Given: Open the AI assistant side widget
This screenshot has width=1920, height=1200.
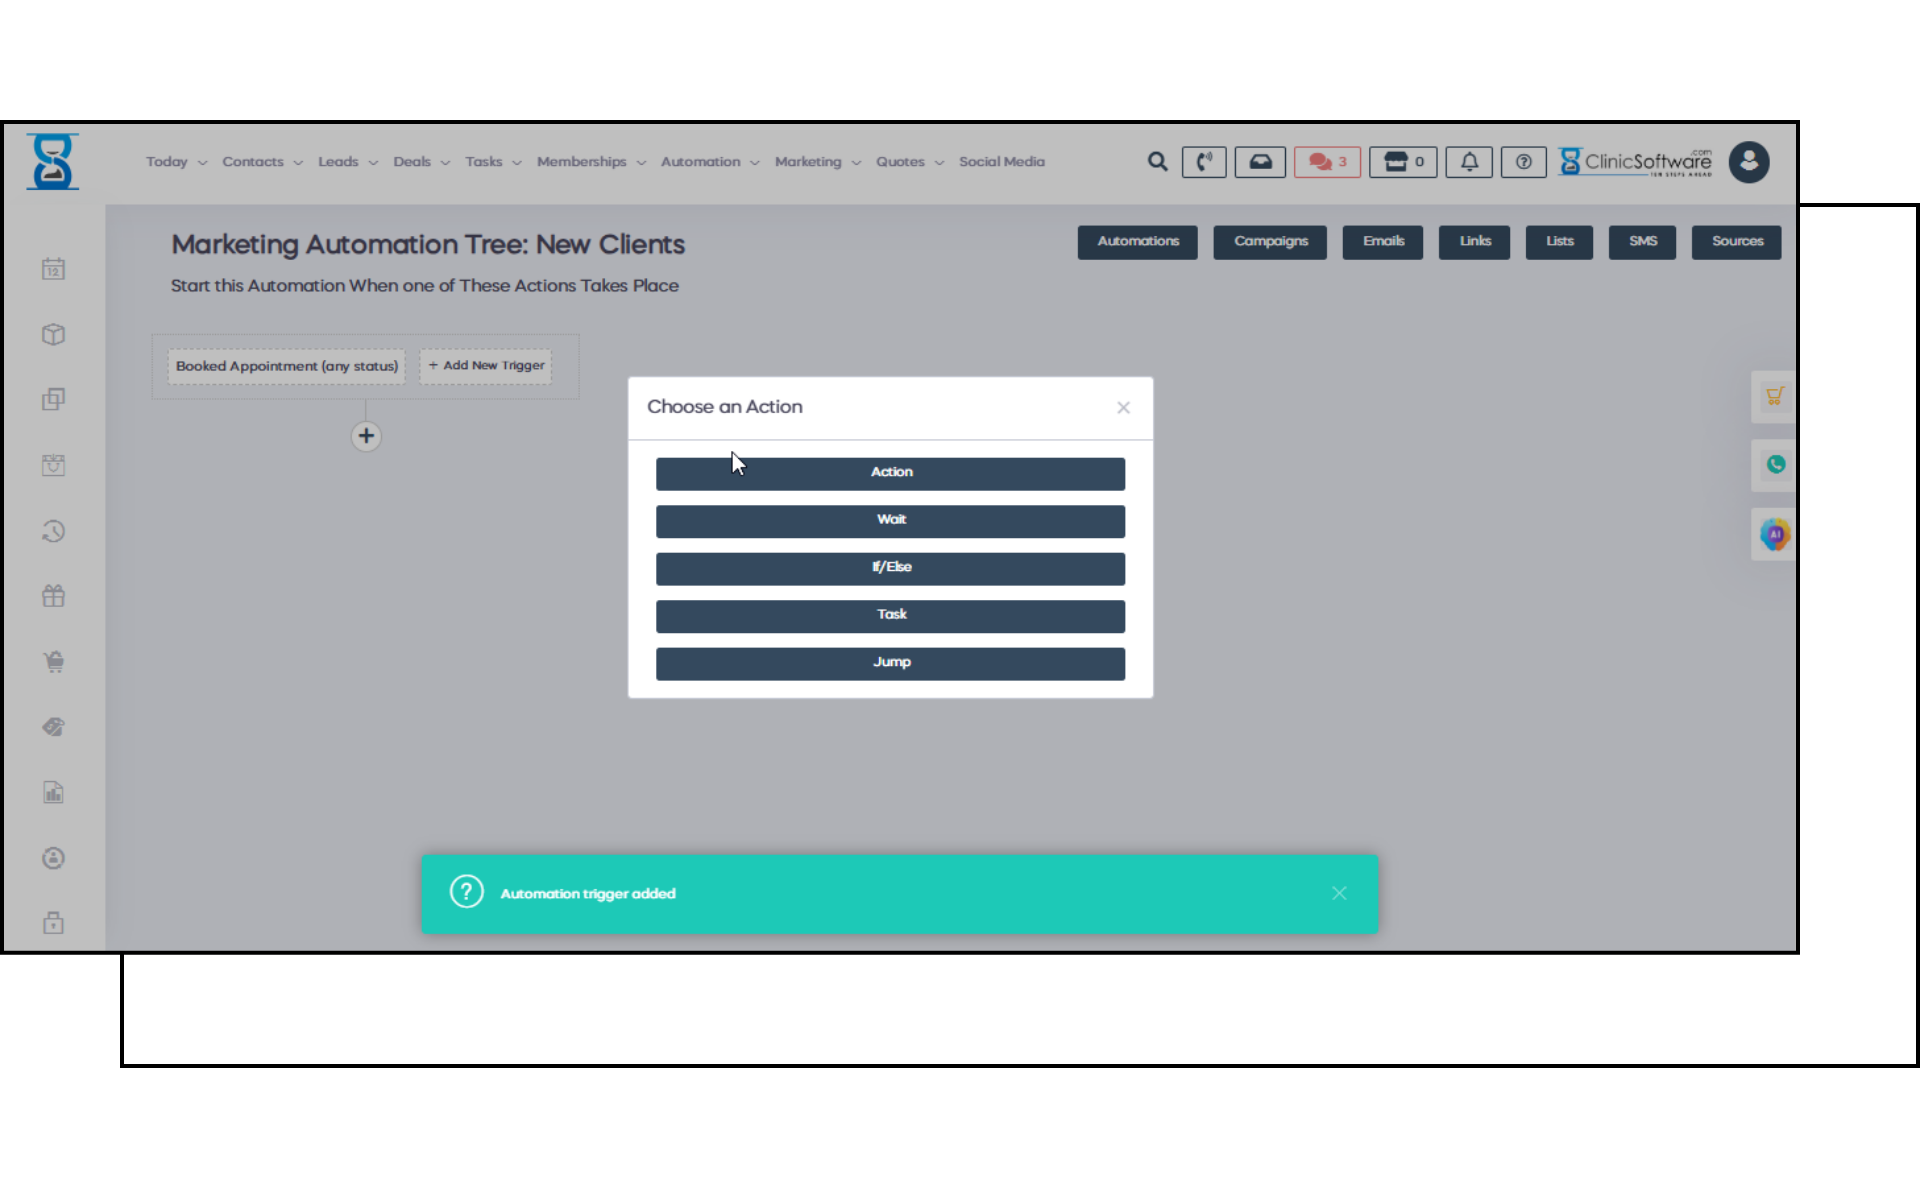Looking at the screenshot, I should (x=1774, y=535).
